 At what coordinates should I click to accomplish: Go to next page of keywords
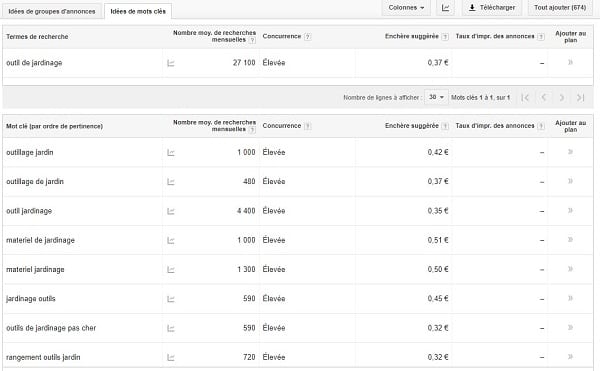[562, 98]
